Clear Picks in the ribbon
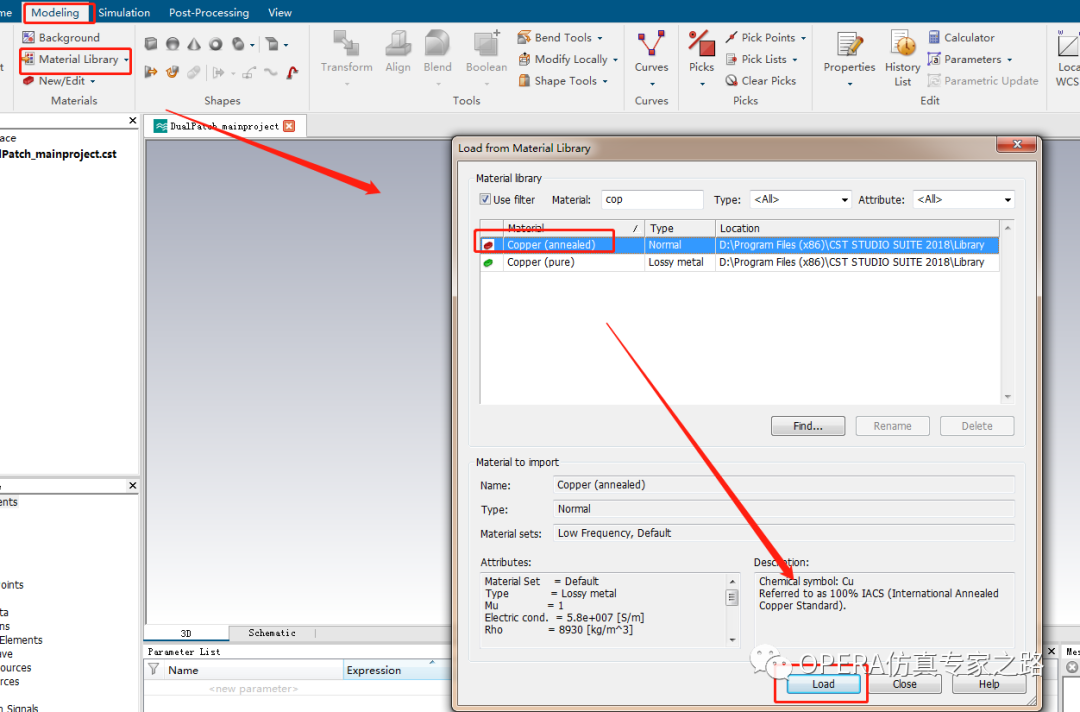Image resolution: width=1080 pixels, height=712 pixels. 761,81
